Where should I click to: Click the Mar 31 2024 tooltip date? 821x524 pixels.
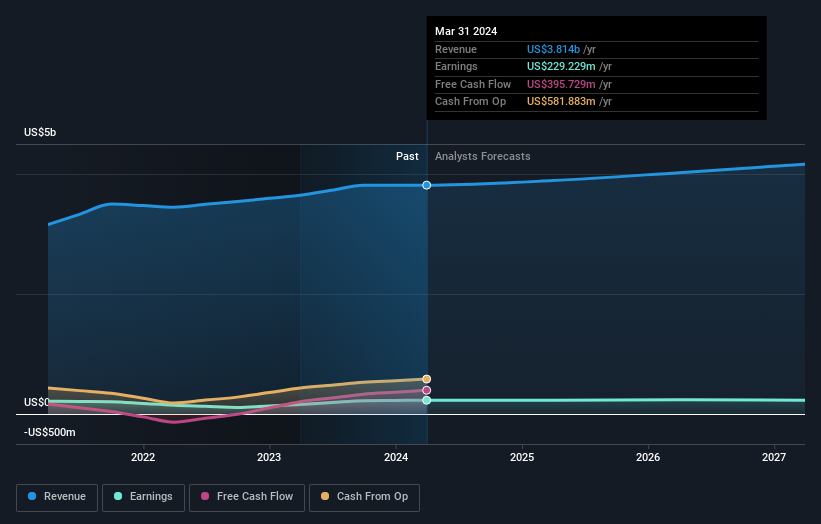(x=466, y=31)
